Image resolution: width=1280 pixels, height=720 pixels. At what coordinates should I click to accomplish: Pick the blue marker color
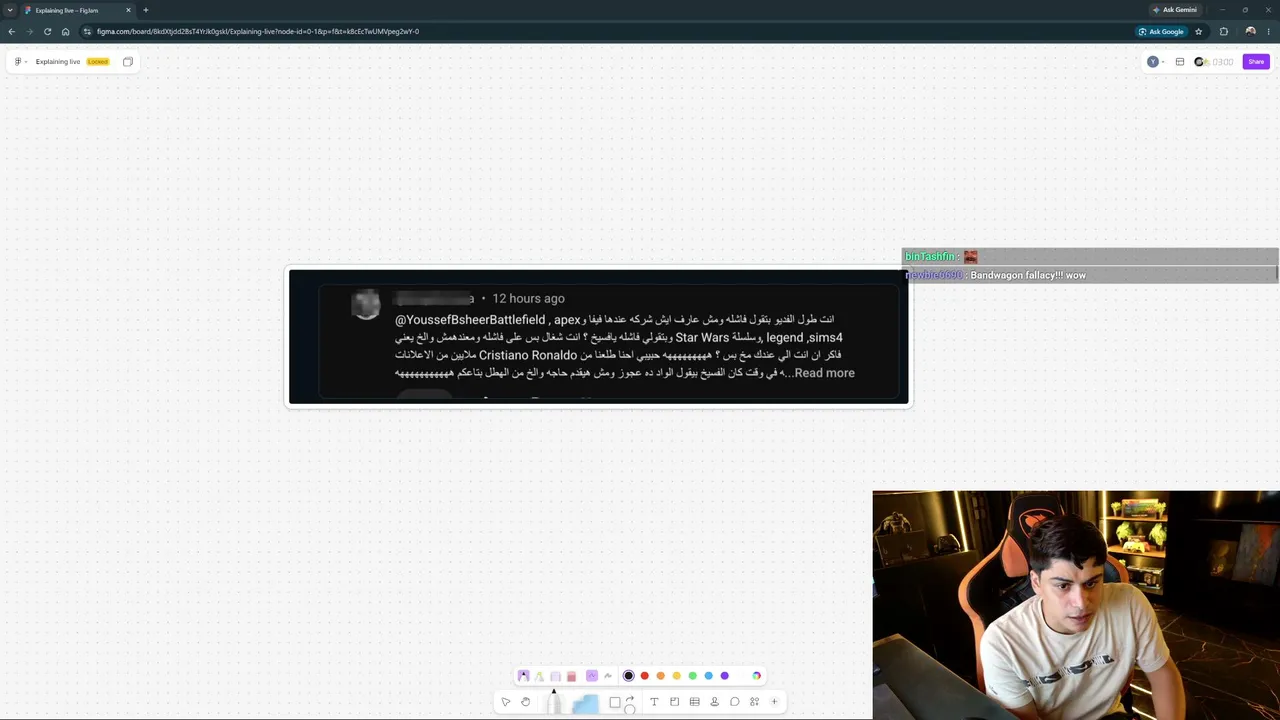(x=708, y=676)
